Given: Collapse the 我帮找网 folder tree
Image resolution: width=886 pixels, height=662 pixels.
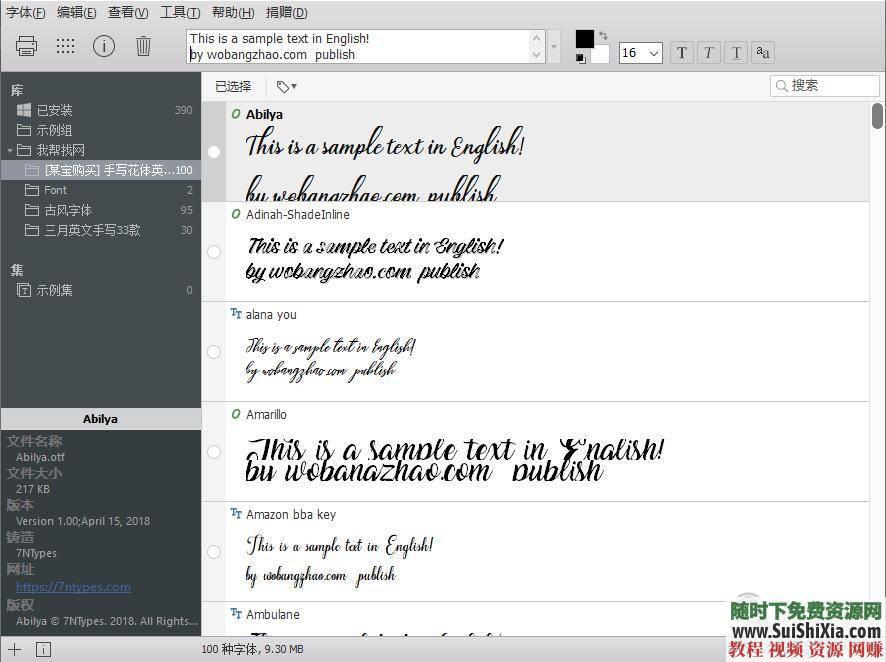Looking at the screenshot, I should click(x=10, y=150).
